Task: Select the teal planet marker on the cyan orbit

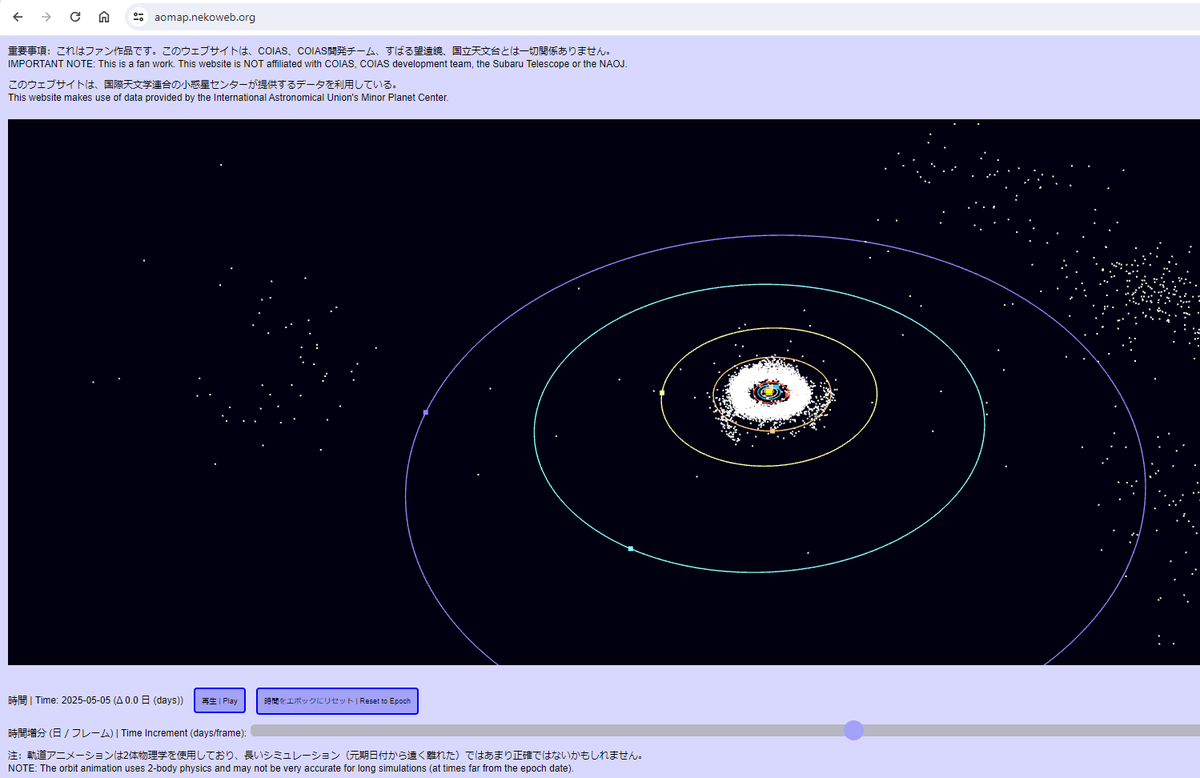Action: pyautogui.click(x=630, y=548)
